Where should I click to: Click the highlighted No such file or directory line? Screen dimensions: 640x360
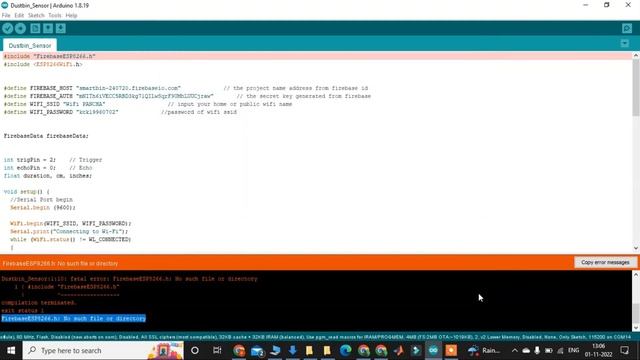tap(73, 318)
